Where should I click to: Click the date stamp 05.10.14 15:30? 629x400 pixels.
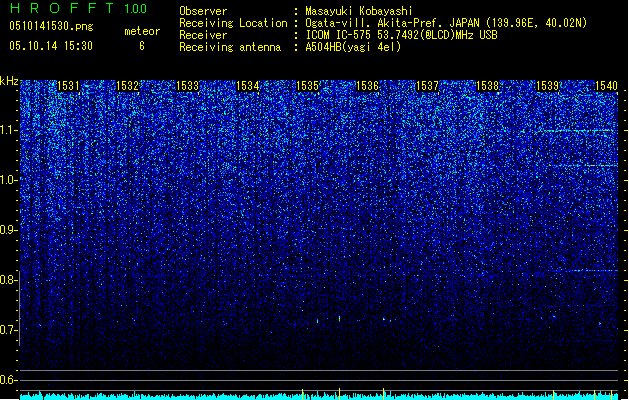(x=51, y=46)
